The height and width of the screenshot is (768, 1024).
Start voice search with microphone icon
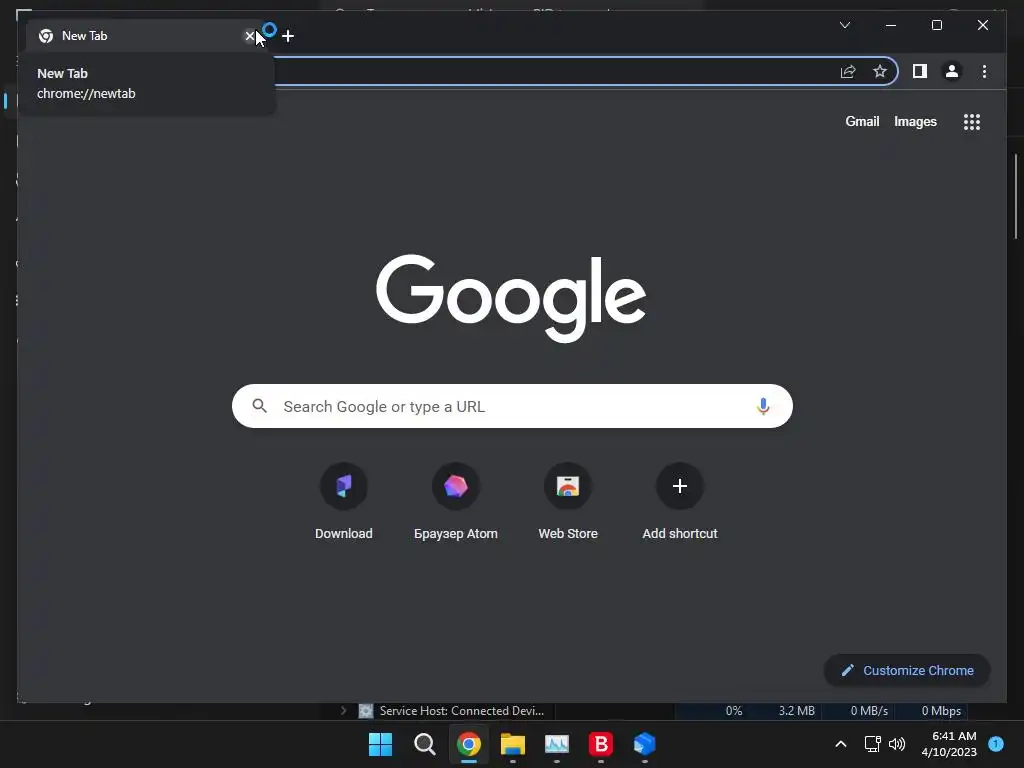point(763,406)
